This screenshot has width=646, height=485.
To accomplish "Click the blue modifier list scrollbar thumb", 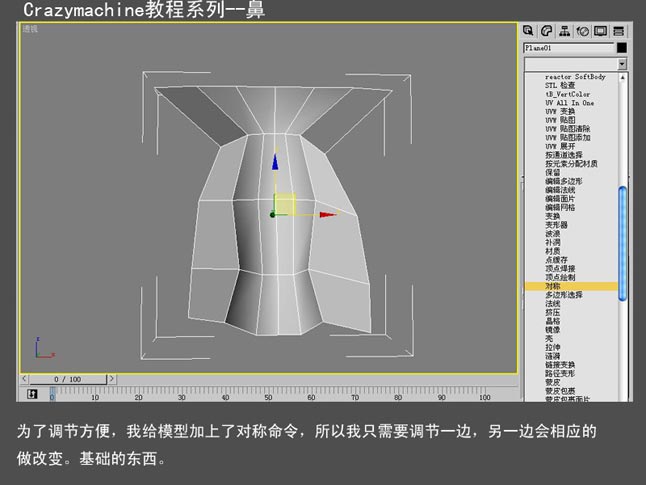I will click(623, 243).
